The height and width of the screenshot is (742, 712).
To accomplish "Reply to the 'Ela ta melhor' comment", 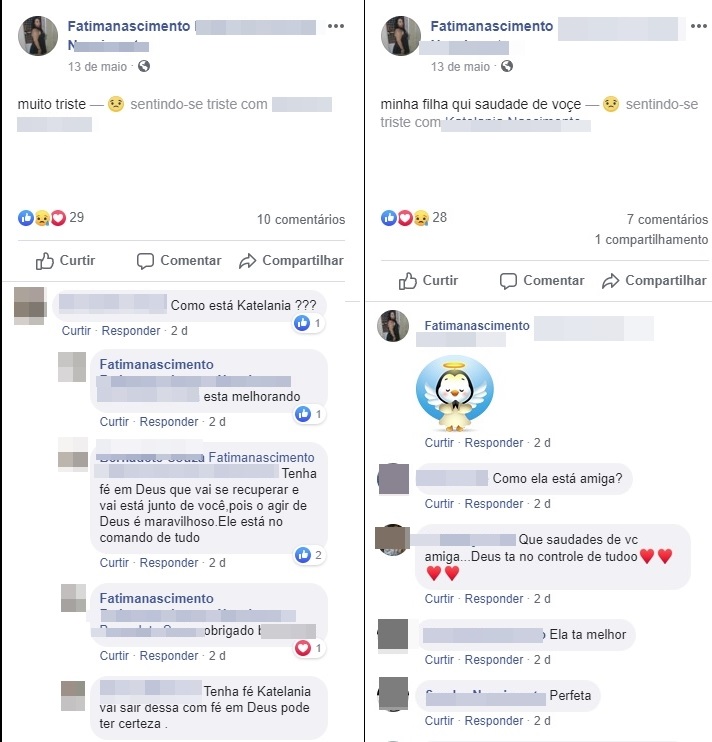I will [494, 660].
